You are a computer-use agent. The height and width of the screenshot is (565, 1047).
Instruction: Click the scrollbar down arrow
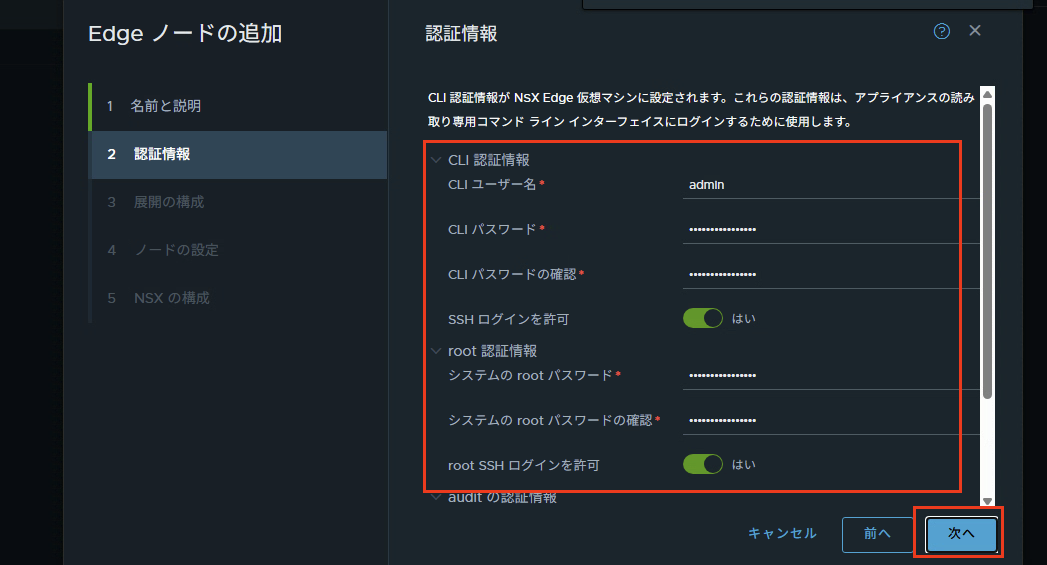pyautogui.click(x=988, y=501)
